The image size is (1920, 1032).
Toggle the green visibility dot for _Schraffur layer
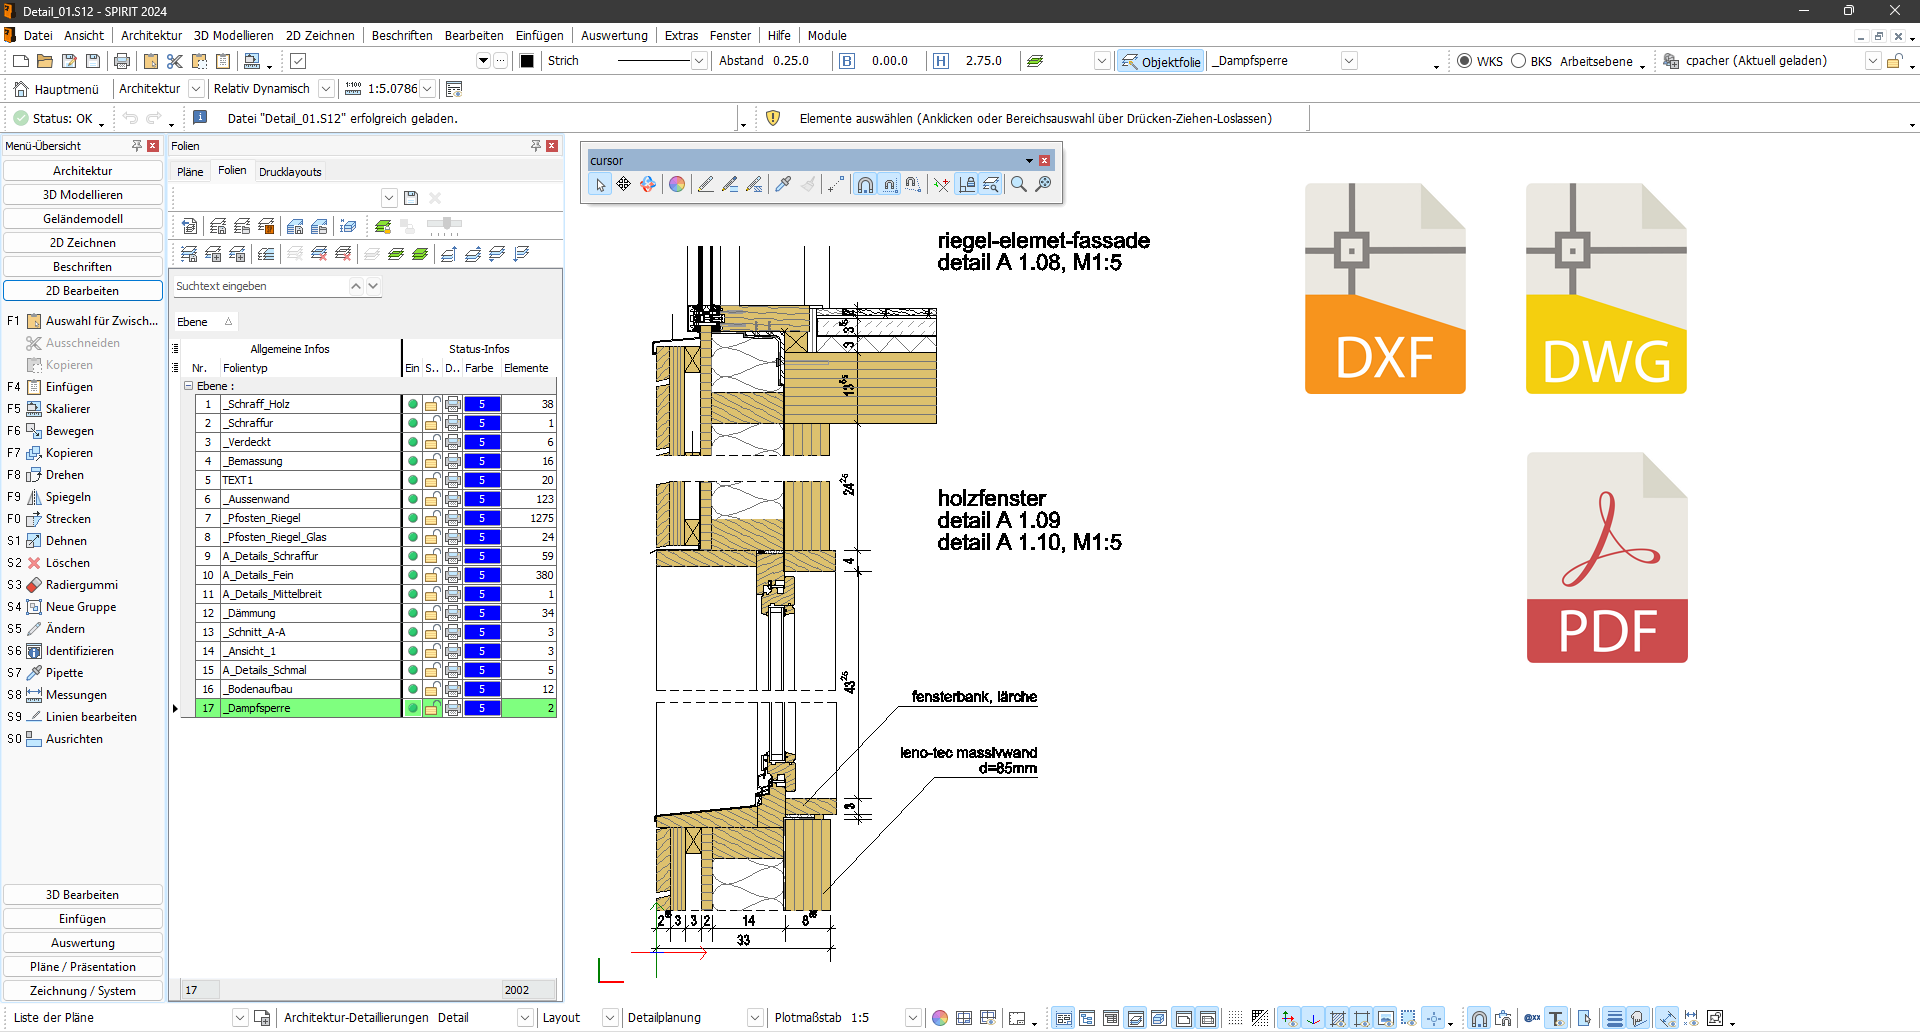(x=411, y=423)
